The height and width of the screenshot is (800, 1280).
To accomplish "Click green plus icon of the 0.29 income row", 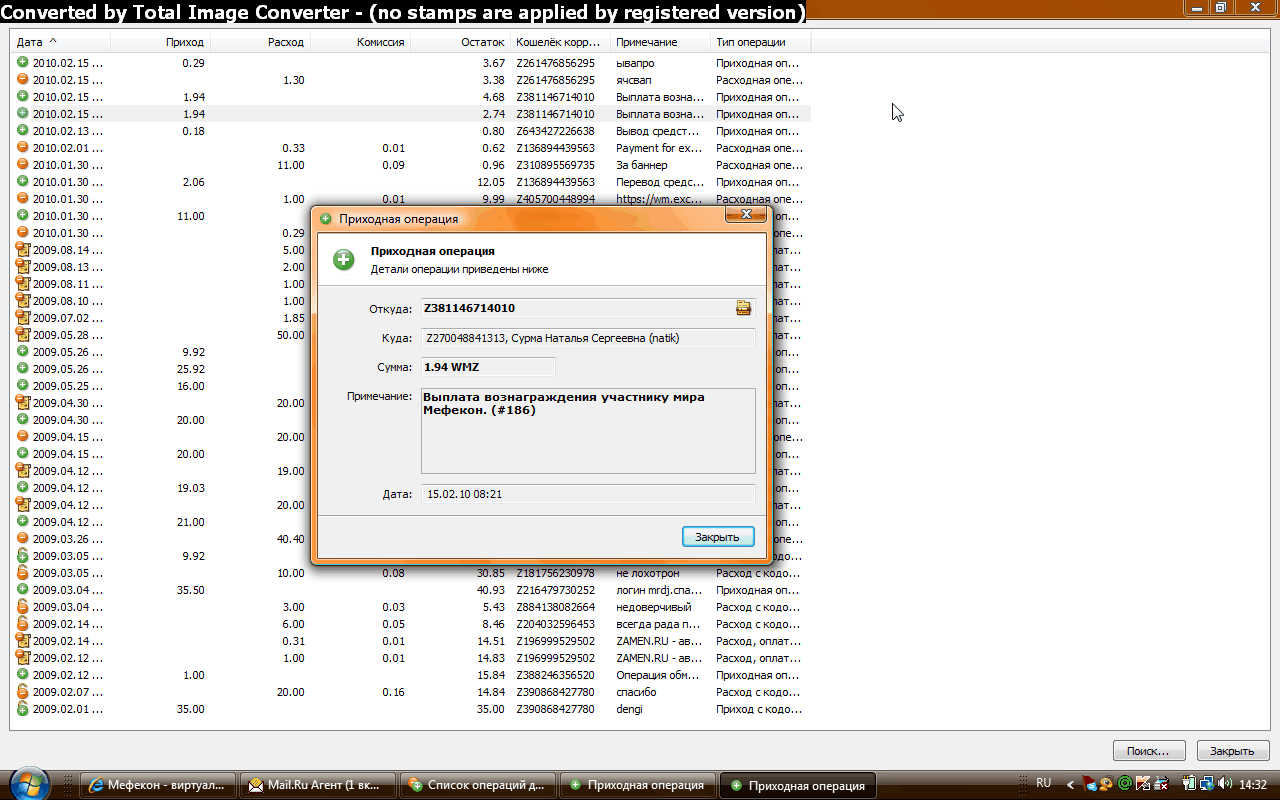I will 23,63.
